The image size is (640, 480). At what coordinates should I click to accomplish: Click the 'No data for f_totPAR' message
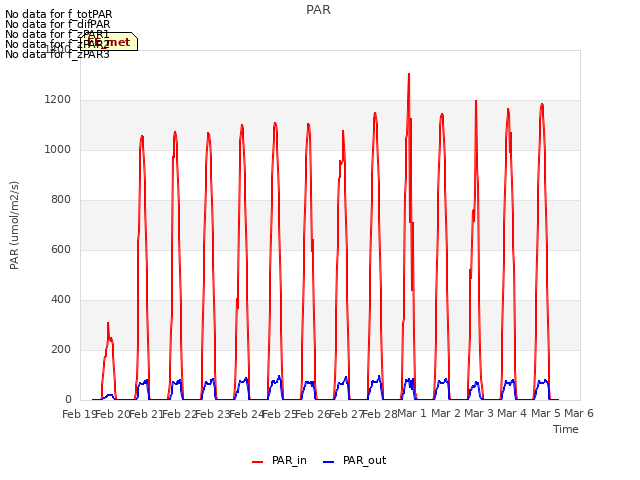coord(58,15)
